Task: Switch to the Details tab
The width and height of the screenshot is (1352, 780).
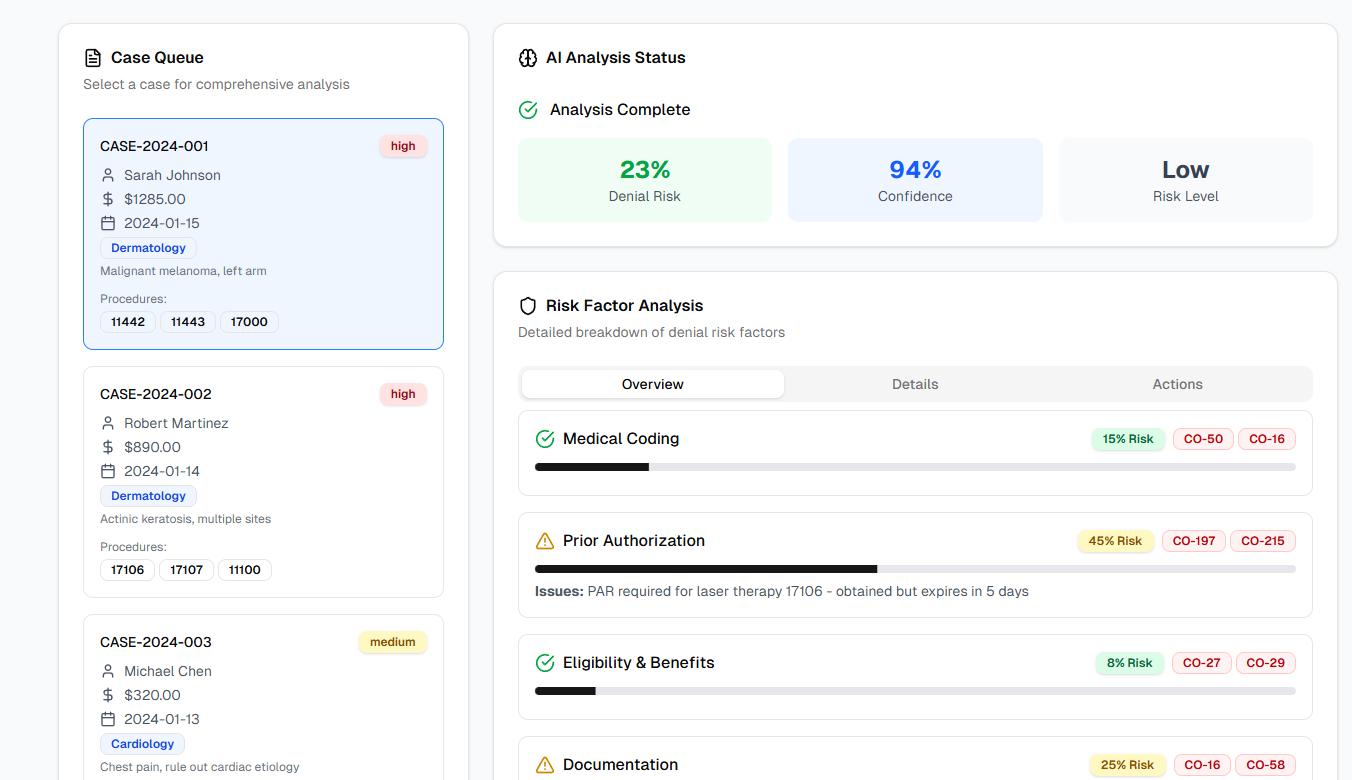Action: point(915,384)
